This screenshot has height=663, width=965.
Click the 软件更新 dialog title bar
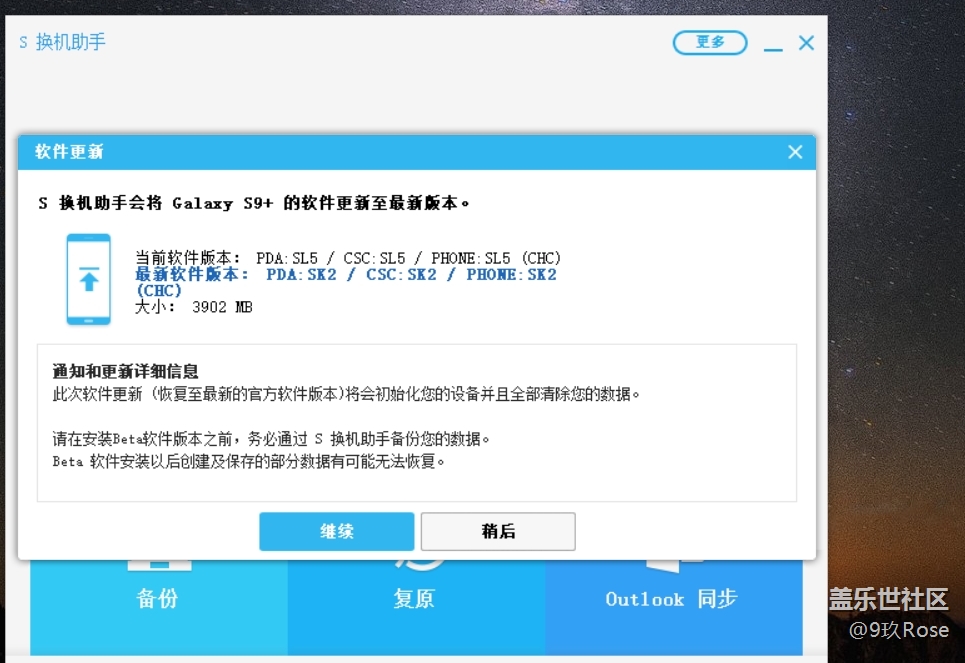pyautogui.click(x=400, y=152)
